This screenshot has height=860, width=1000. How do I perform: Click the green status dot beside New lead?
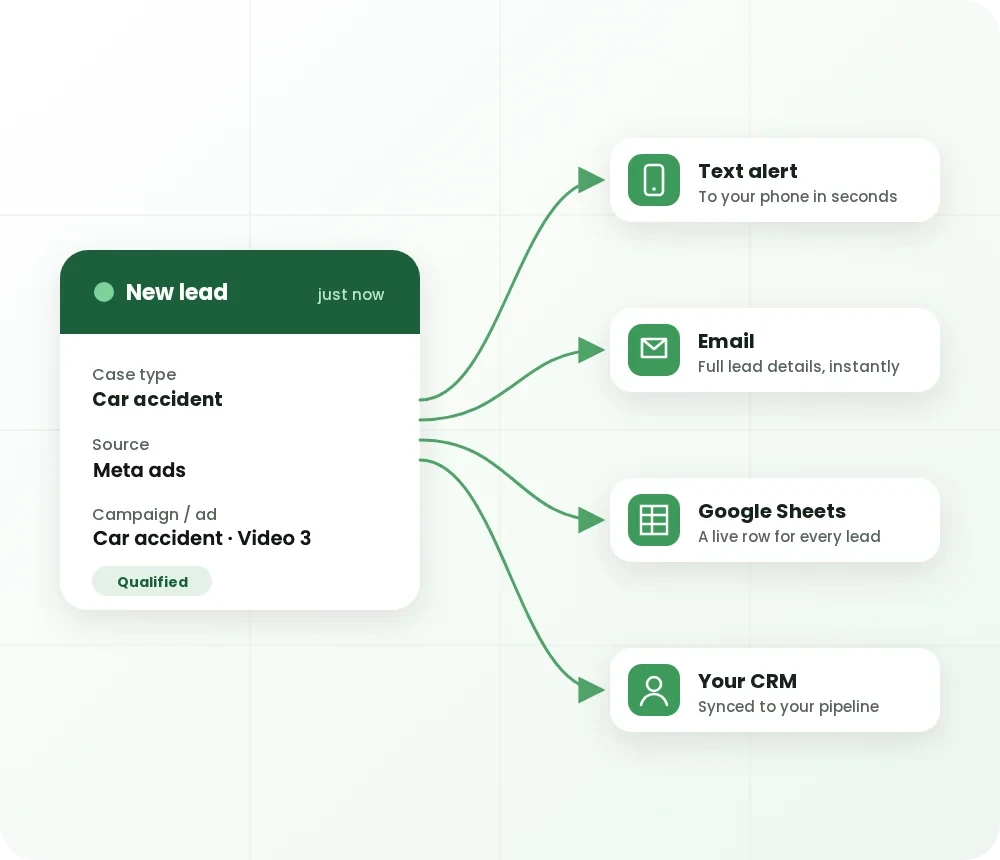(x=104, y=292)
